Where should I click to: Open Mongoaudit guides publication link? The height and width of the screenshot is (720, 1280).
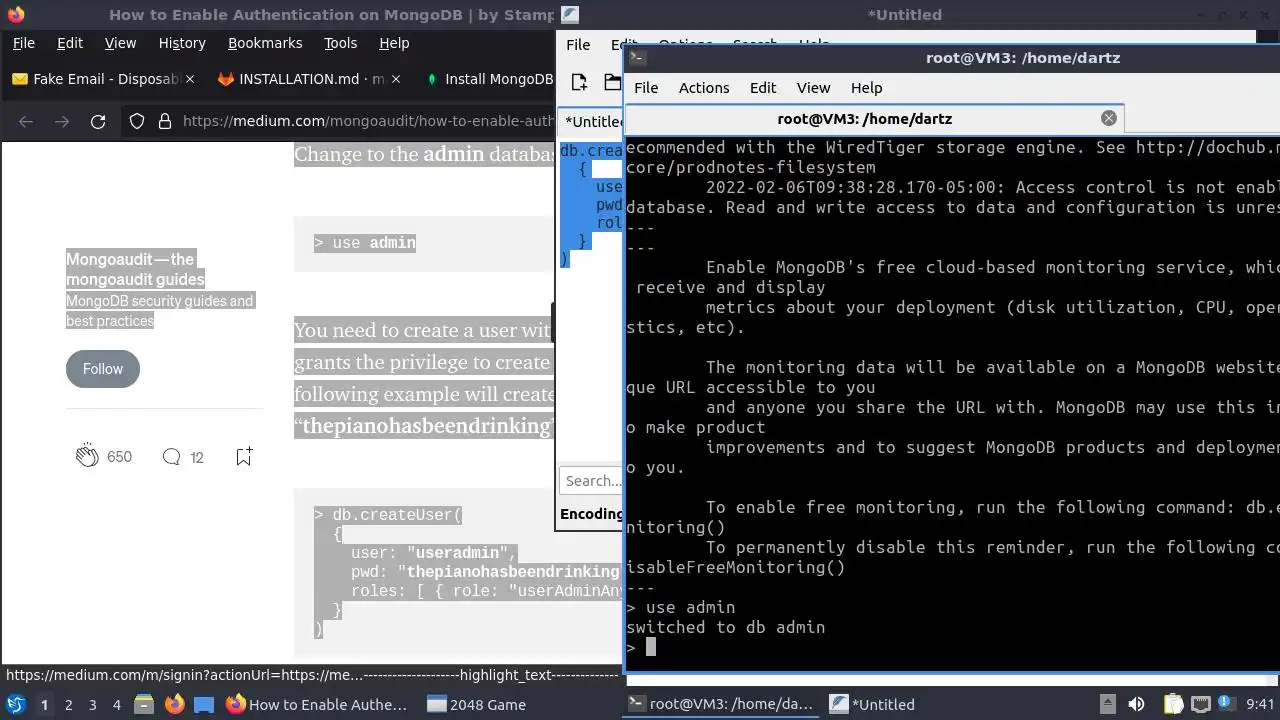tap(135, 269)
